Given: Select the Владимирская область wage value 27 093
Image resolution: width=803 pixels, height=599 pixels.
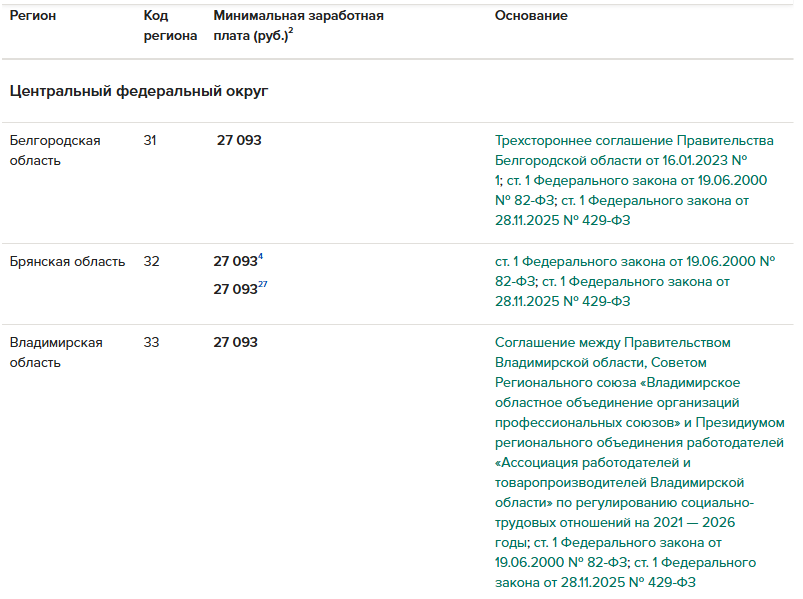Looking at the screenshot, I should point(235,342).
